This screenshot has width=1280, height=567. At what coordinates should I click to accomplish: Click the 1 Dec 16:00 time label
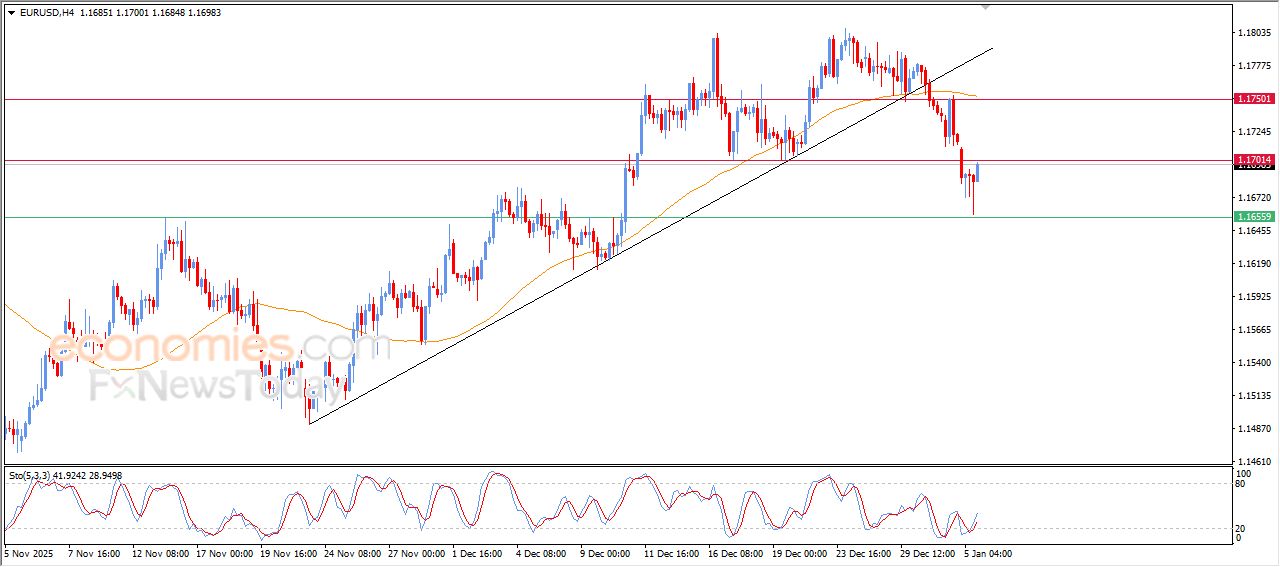coord(478,552)
